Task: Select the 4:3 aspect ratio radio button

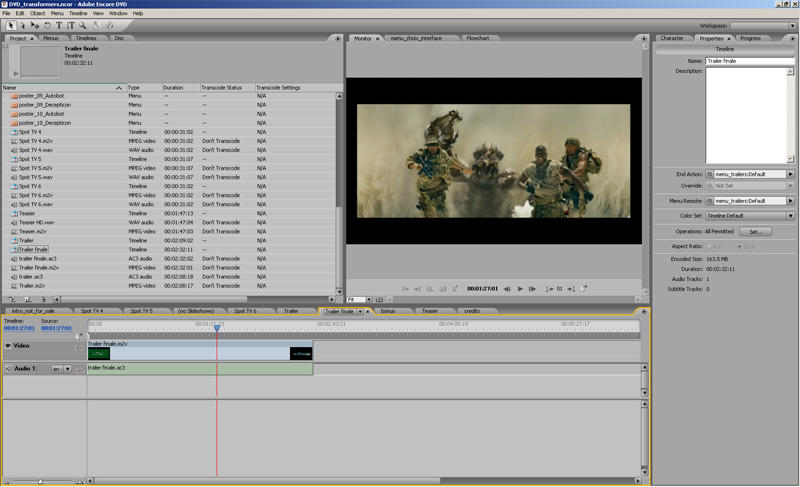Action: [x=710, y=246]
